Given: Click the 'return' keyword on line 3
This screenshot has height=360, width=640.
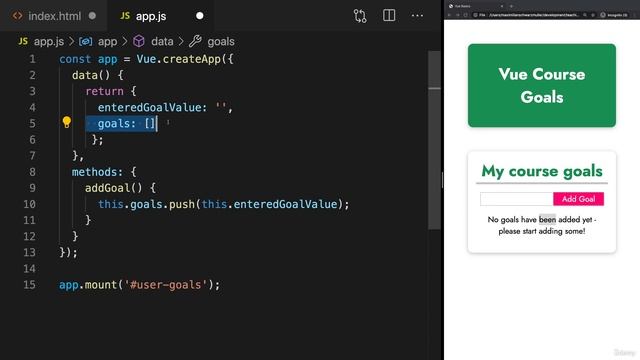Looking at the screenshot, I should coord(104,91).
